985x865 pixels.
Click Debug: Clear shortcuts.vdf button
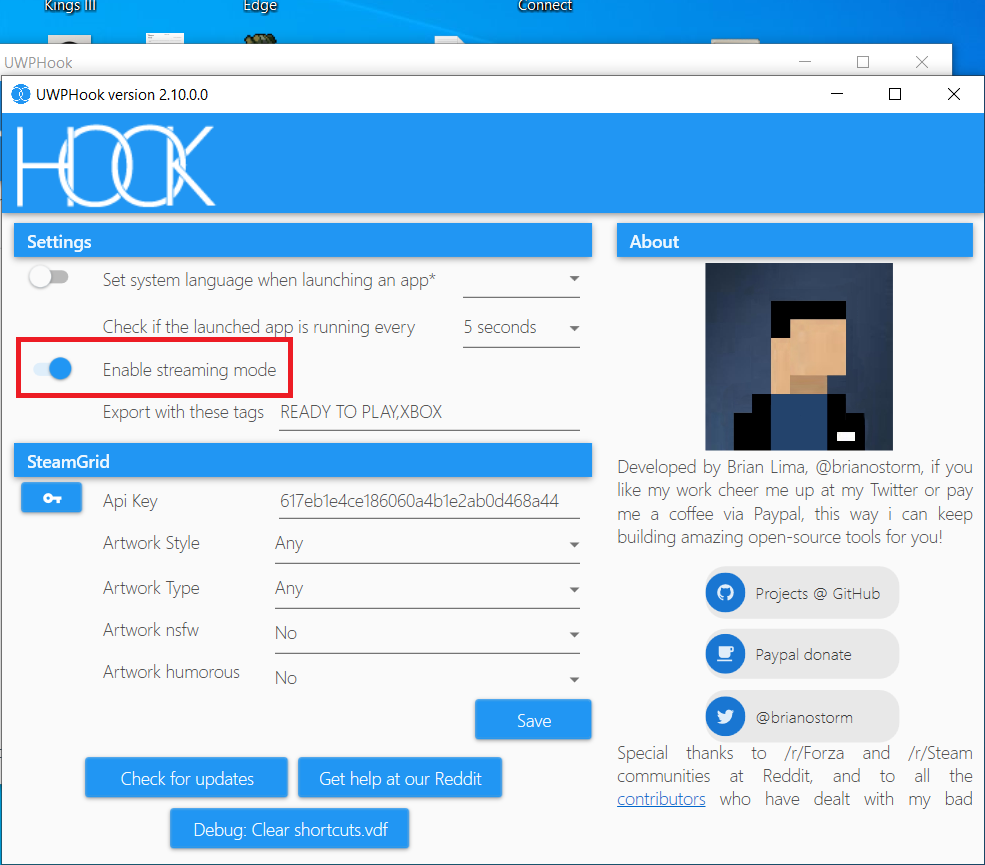(290, 829)
